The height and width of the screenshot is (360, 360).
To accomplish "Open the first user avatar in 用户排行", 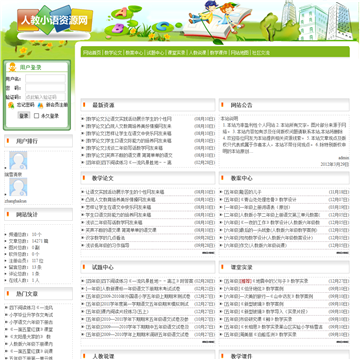I will [x=18, y=160].
